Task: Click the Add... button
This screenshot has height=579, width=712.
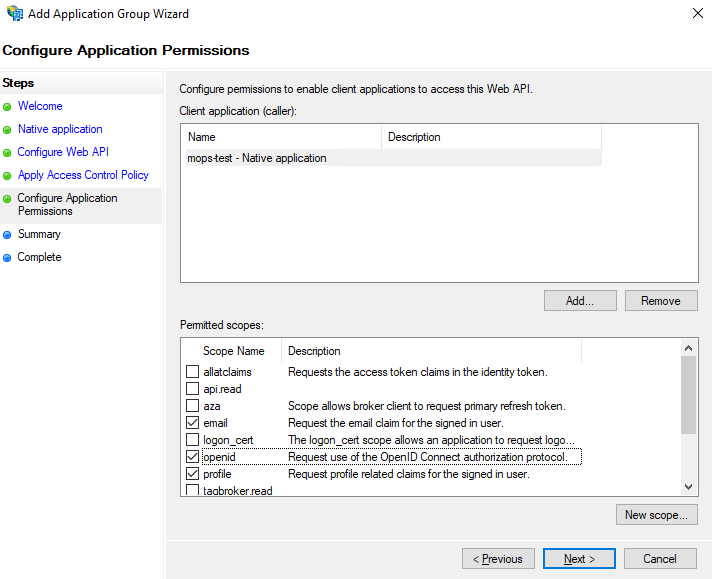Action: click(580, 300)
